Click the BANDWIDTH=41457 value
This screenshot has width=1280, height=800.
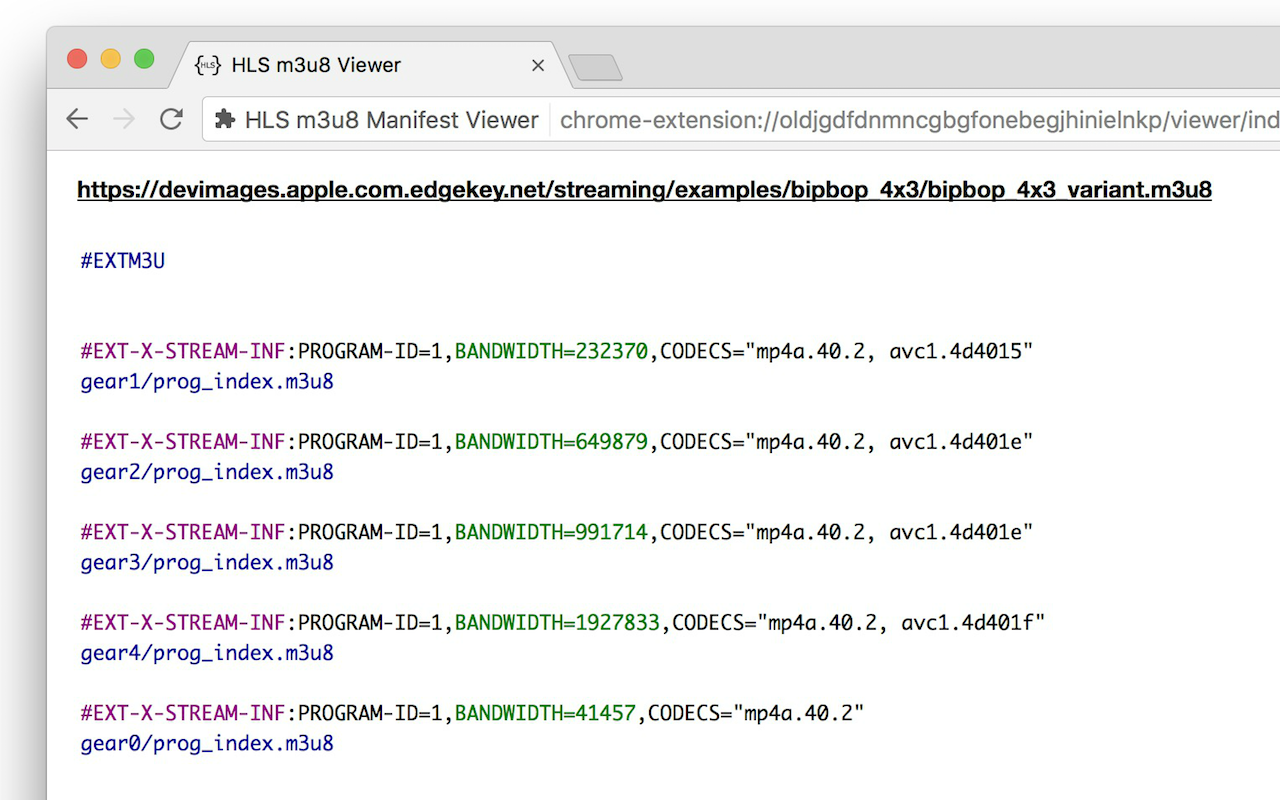(545, 713)
